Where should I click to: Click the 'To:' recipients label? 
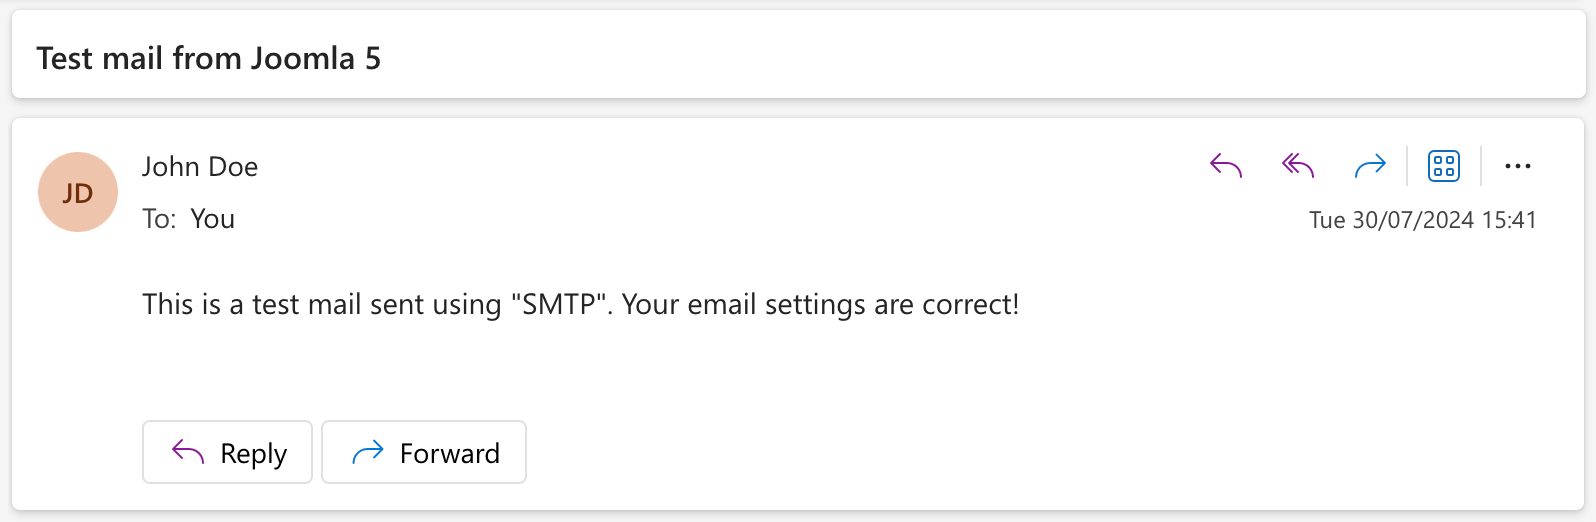pos(160,219)
